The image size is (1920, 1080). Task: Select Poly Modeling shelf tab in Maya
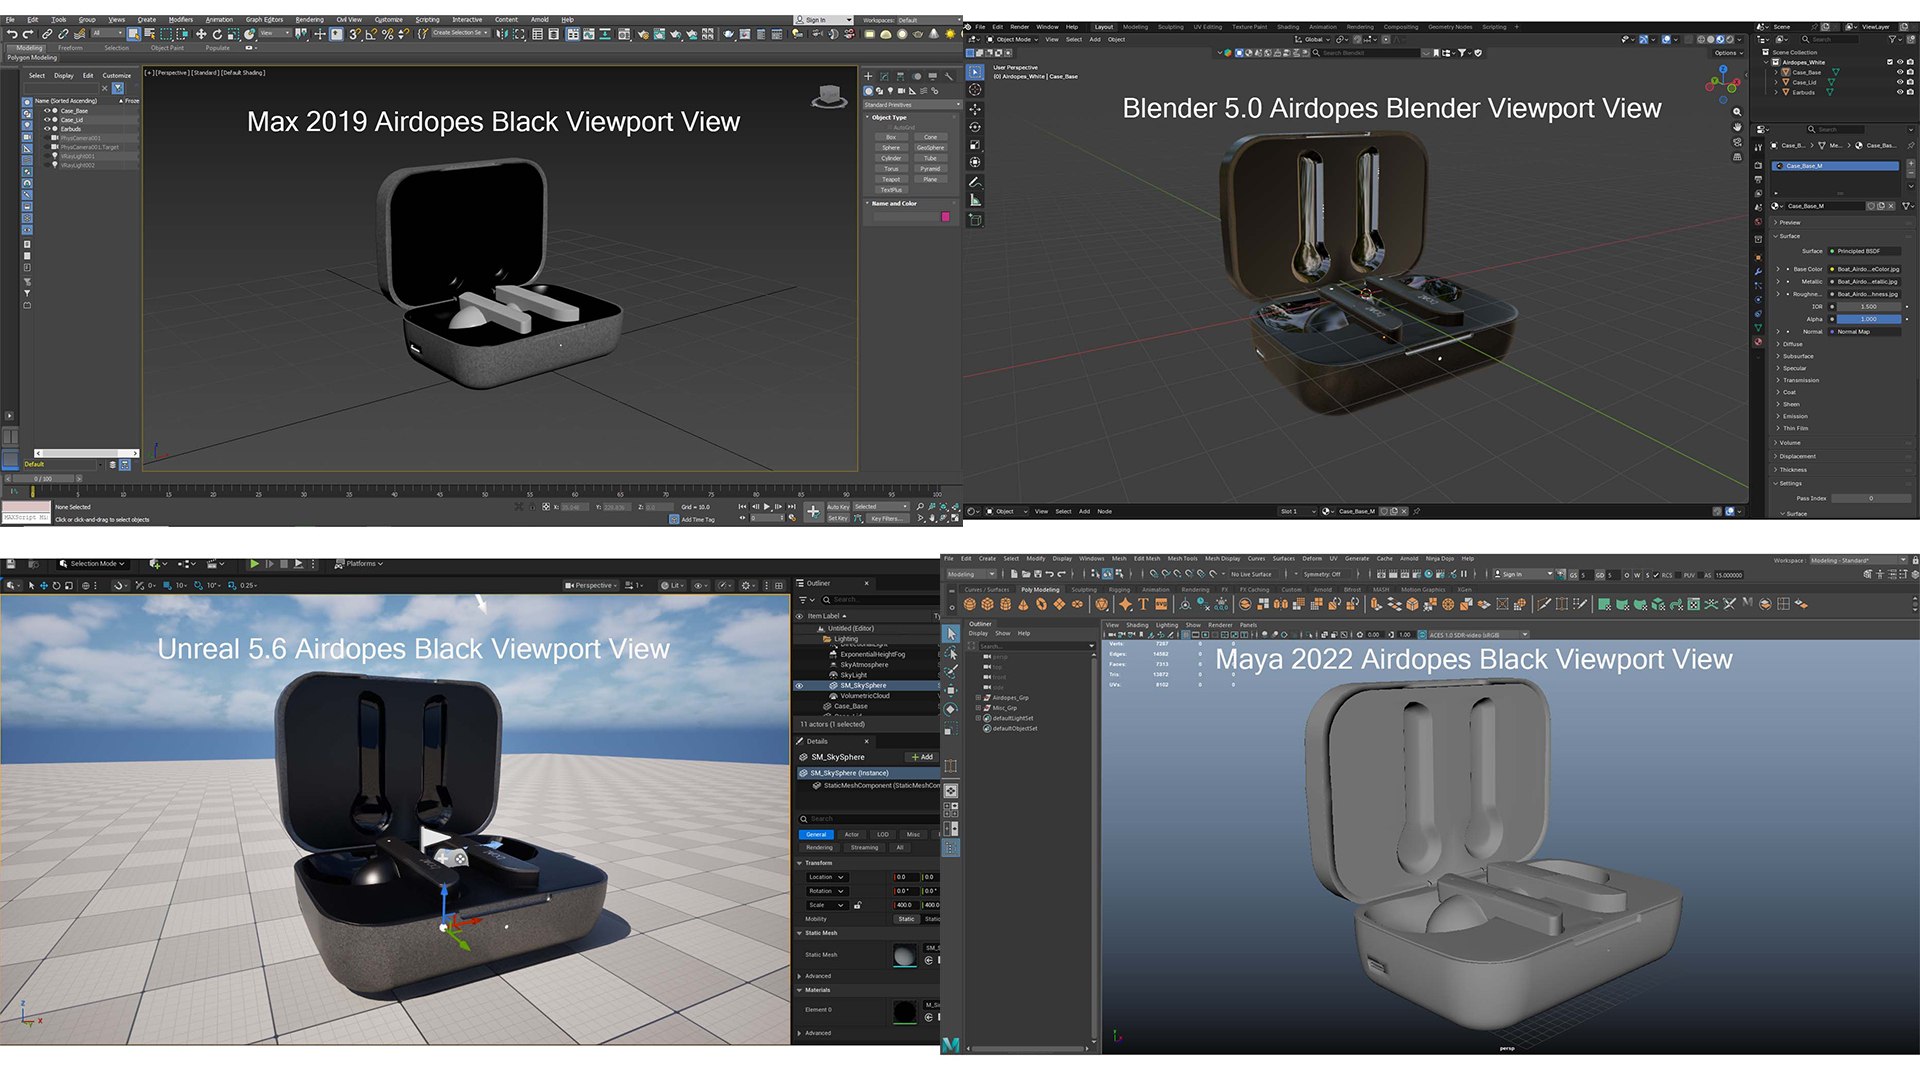(1040, 590)
